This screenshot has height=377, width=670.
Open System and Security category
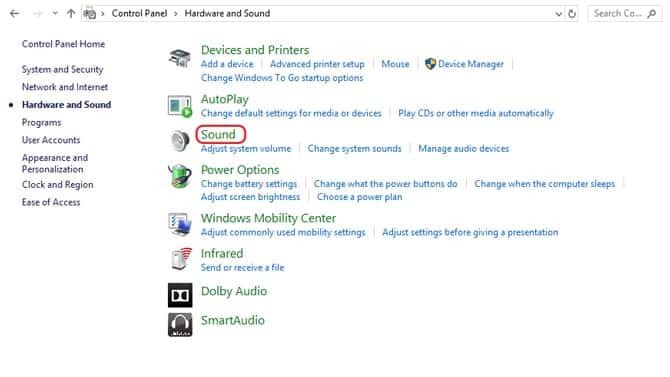62,69
